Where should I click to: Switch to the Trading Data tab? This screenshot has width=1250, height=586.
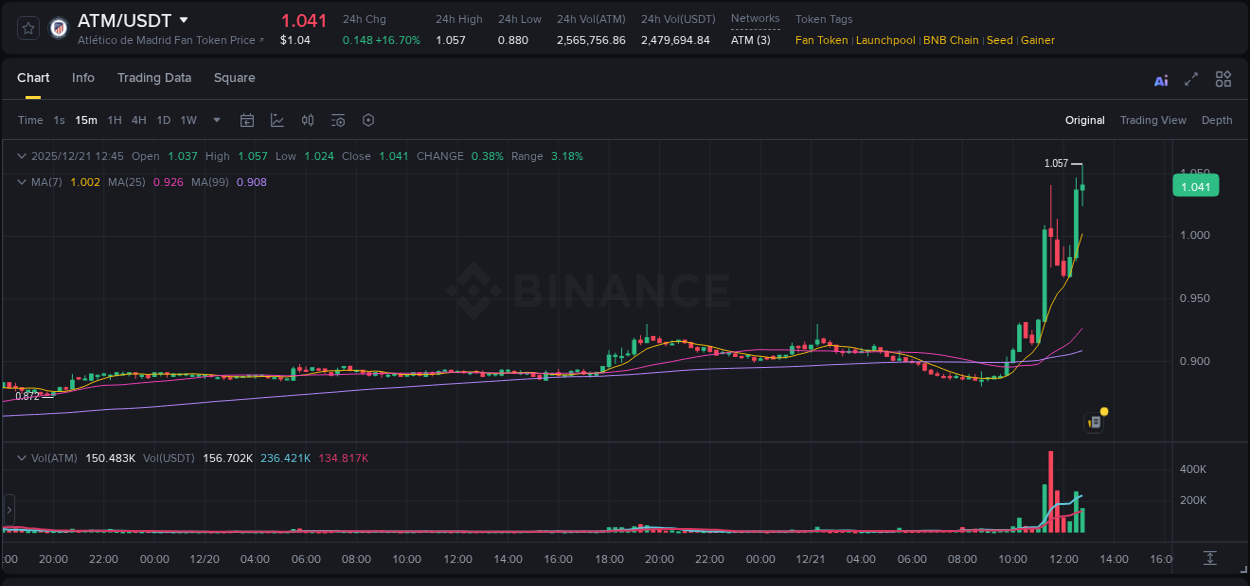click(154, 77)
